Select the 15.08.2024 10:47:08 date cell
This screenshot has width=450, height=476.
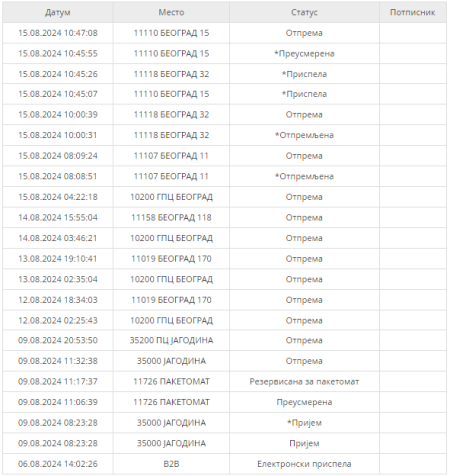click(x=58, y=33)
